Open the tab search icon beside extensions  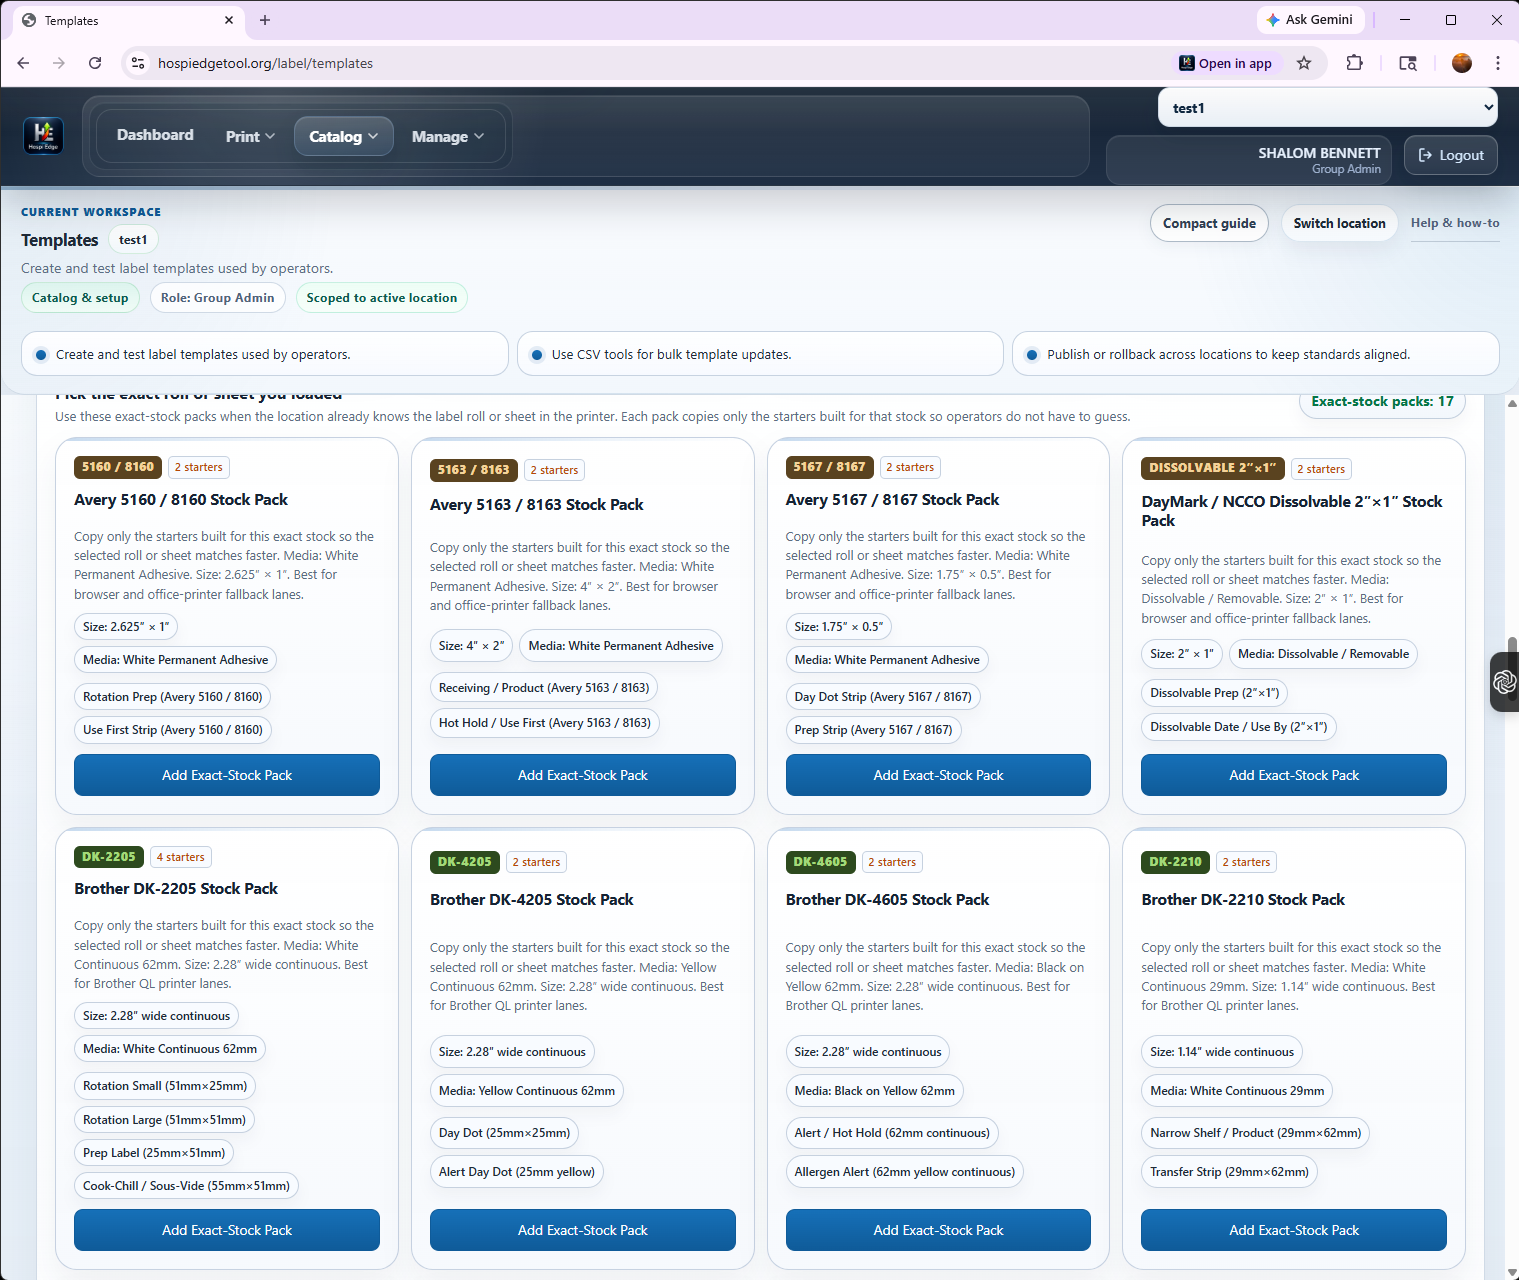(x=1408, y=63)
